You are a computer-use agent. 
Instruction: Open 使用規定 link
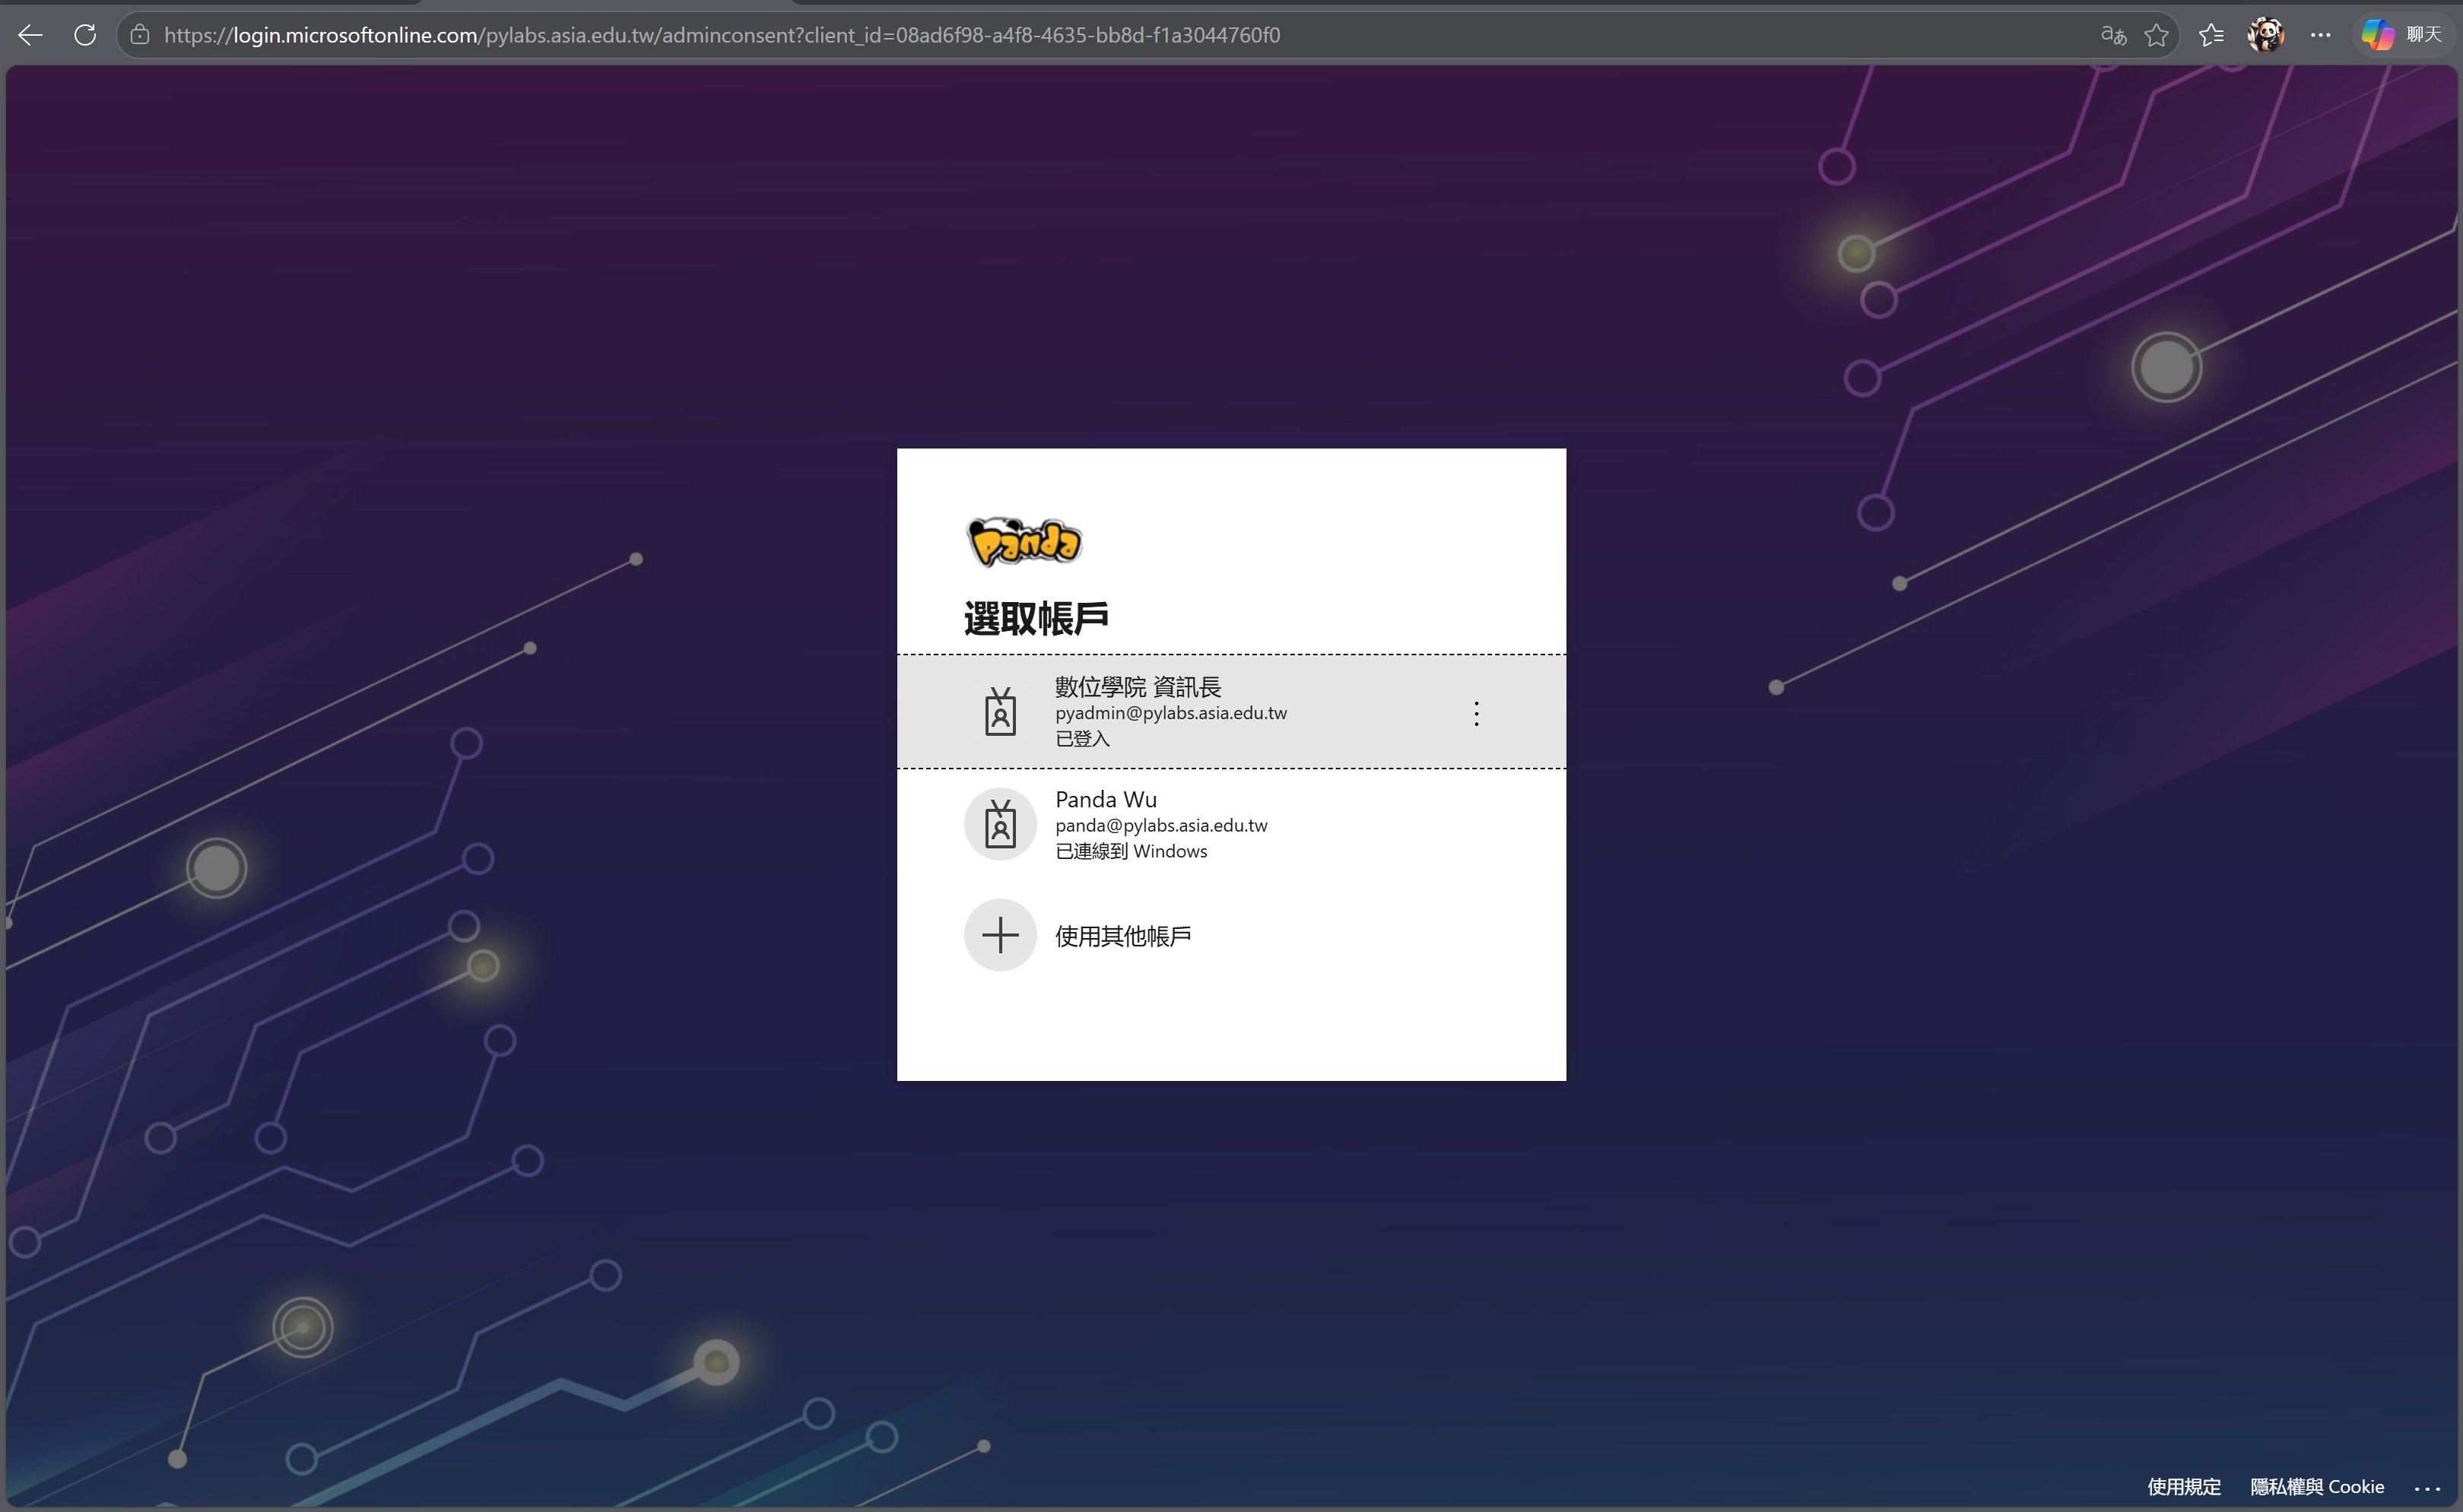pos(2184,1487)
